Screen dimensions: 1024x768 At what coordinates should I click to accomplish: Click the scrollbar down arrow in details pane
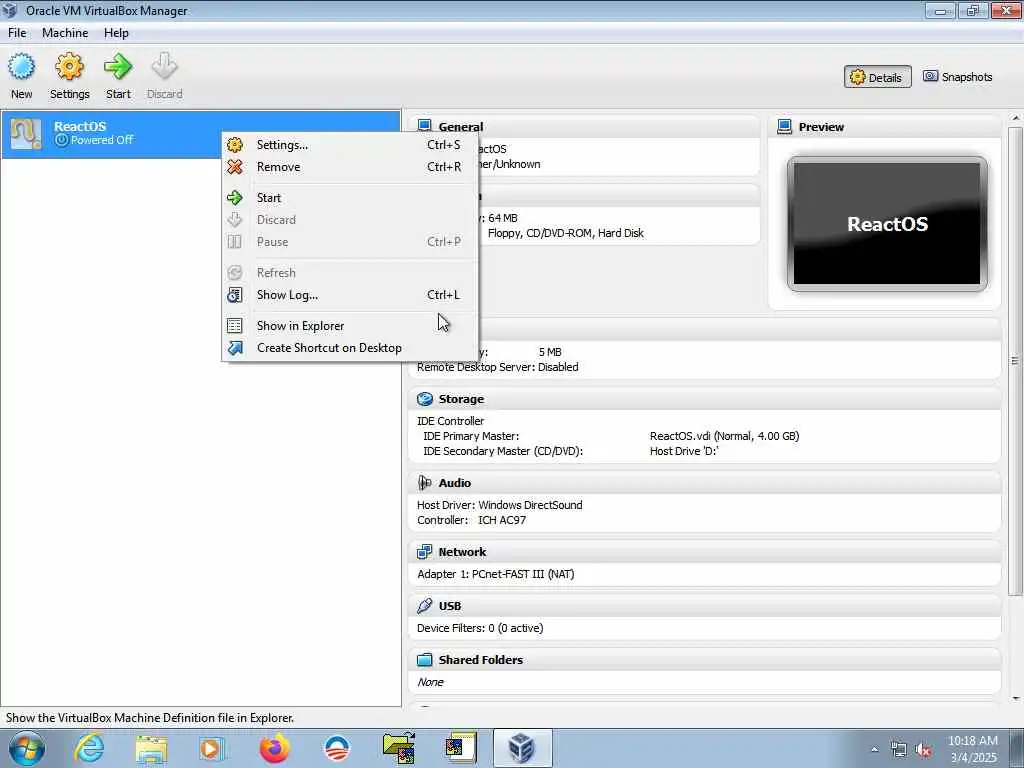pyautogui.click(x=1015, y=698)
